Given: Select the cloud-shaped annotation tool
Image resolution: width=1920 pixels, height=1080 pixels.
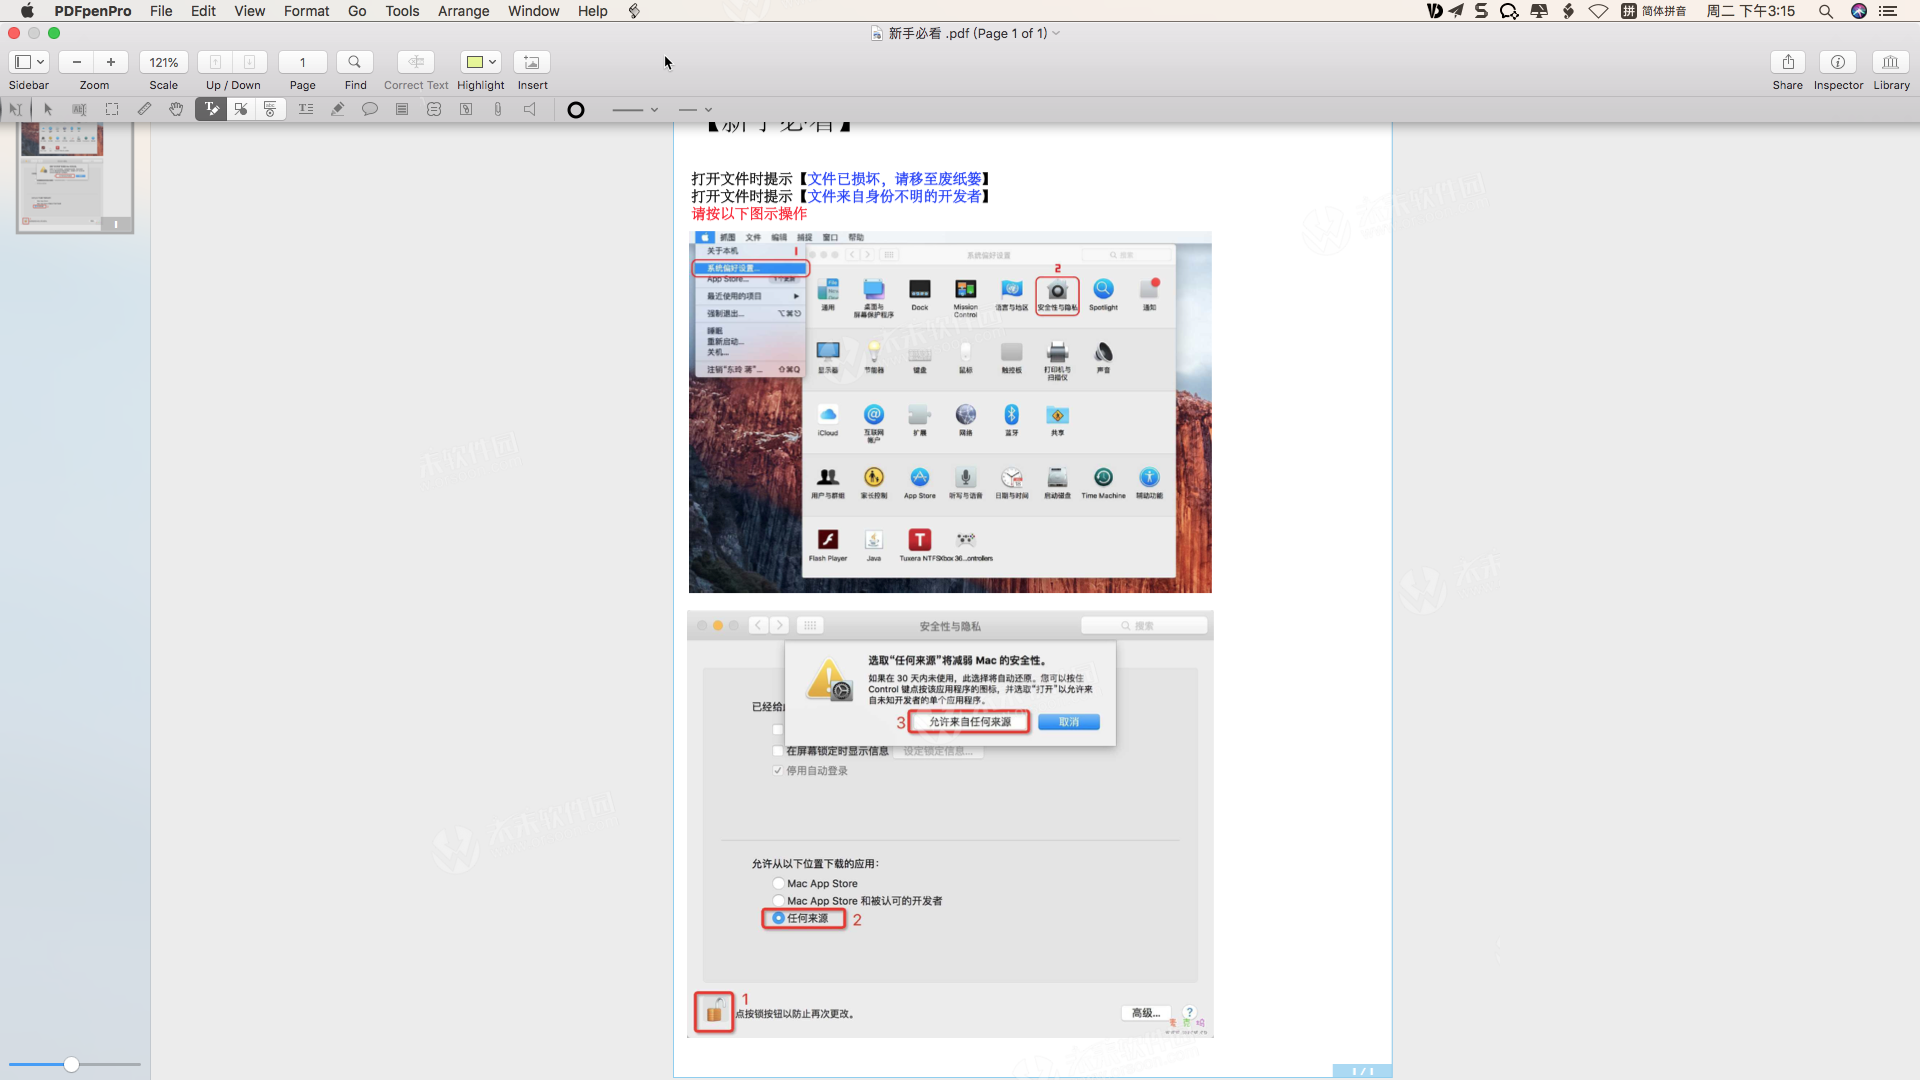Looking at the screenshot, I should (434, 110).
